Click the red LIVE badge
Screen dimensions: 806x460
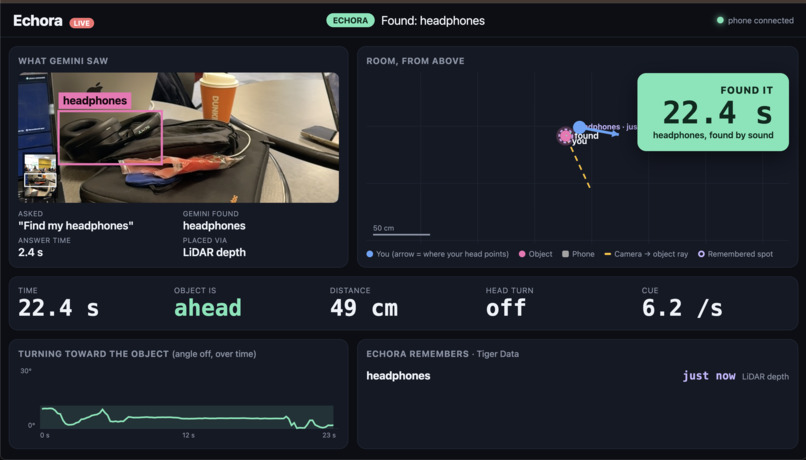coord(81,23)
